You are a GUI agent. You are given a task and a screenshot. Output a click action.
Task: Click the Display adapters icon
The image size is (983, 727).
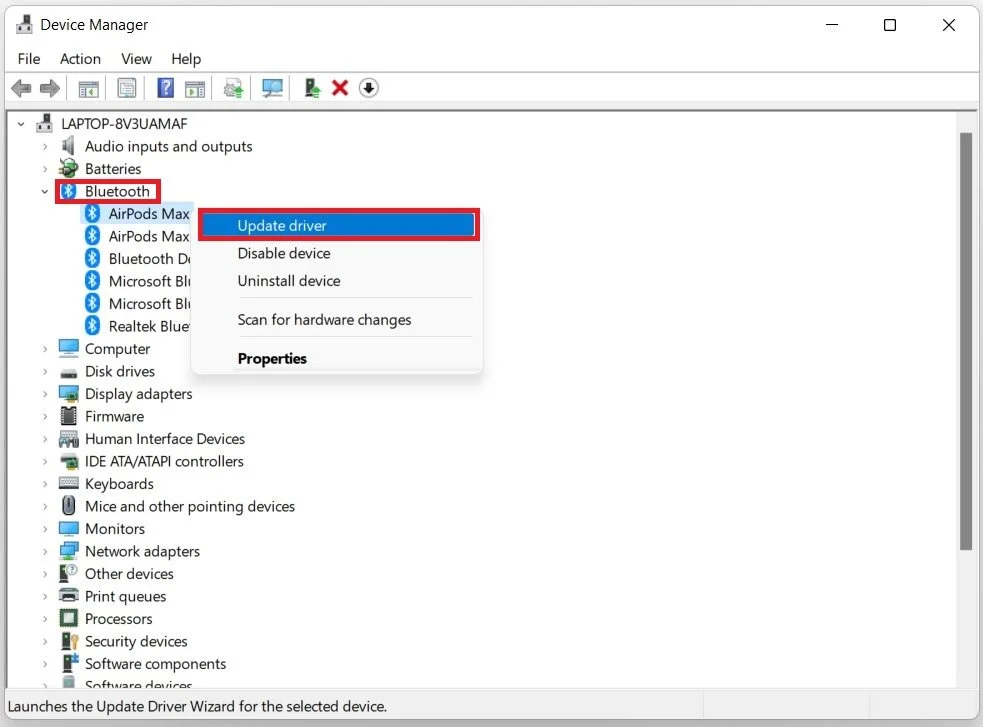68,394
